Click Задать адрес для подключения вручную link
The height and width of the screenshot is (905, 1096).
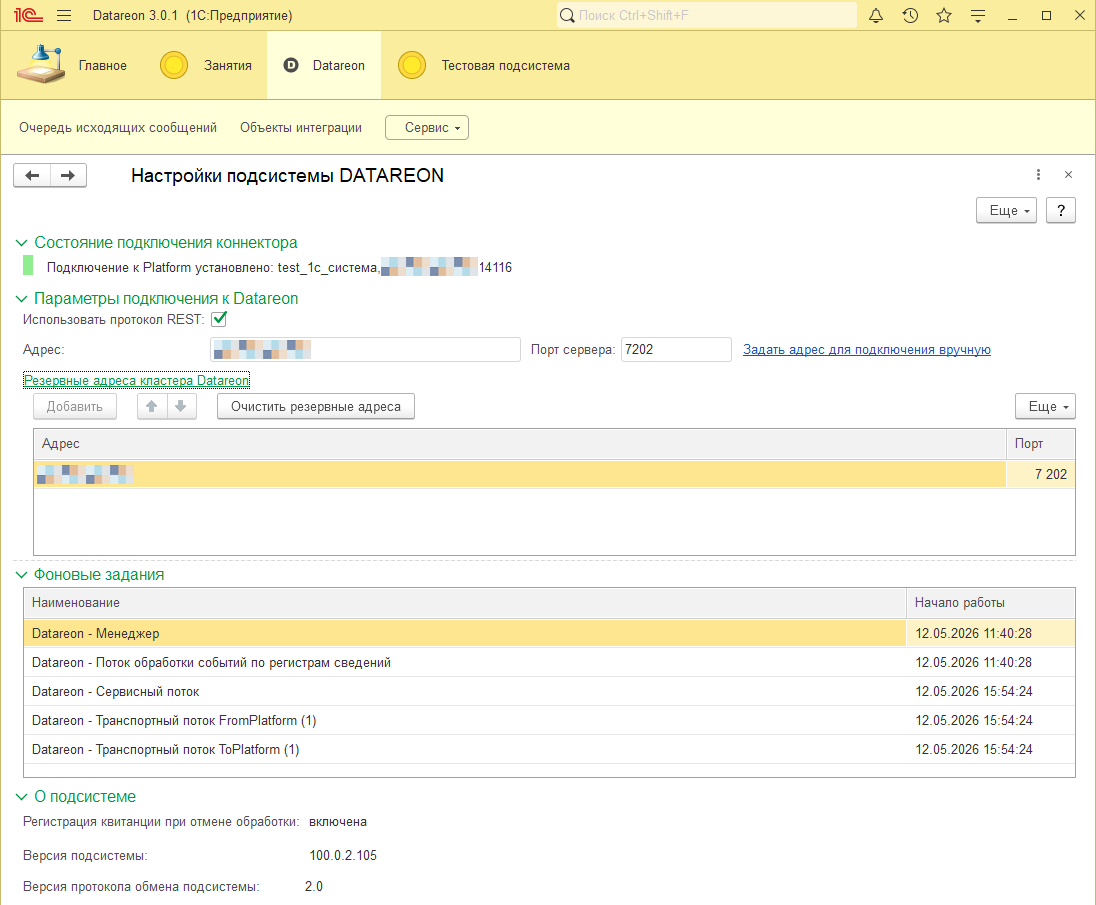[x=867, y=349]
